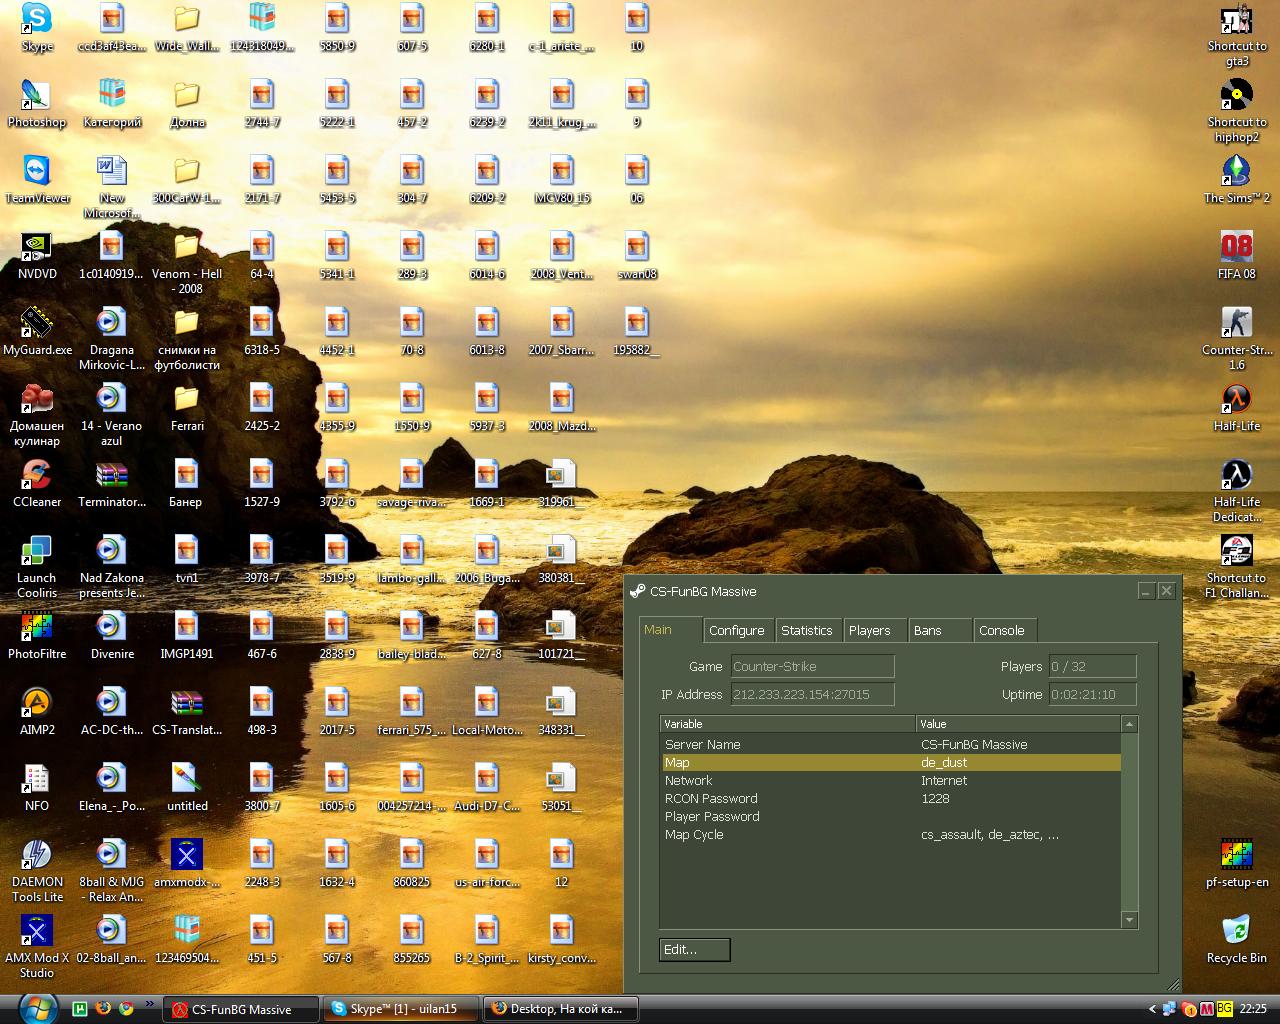Select the Half-Life desktop shortcut
The image size is (1280, 1024).
pos(1237,407)
